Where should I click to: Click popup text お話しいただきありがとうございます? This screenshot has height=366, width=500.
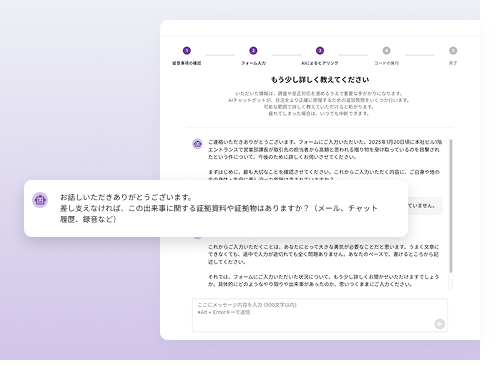coord(126,197)
